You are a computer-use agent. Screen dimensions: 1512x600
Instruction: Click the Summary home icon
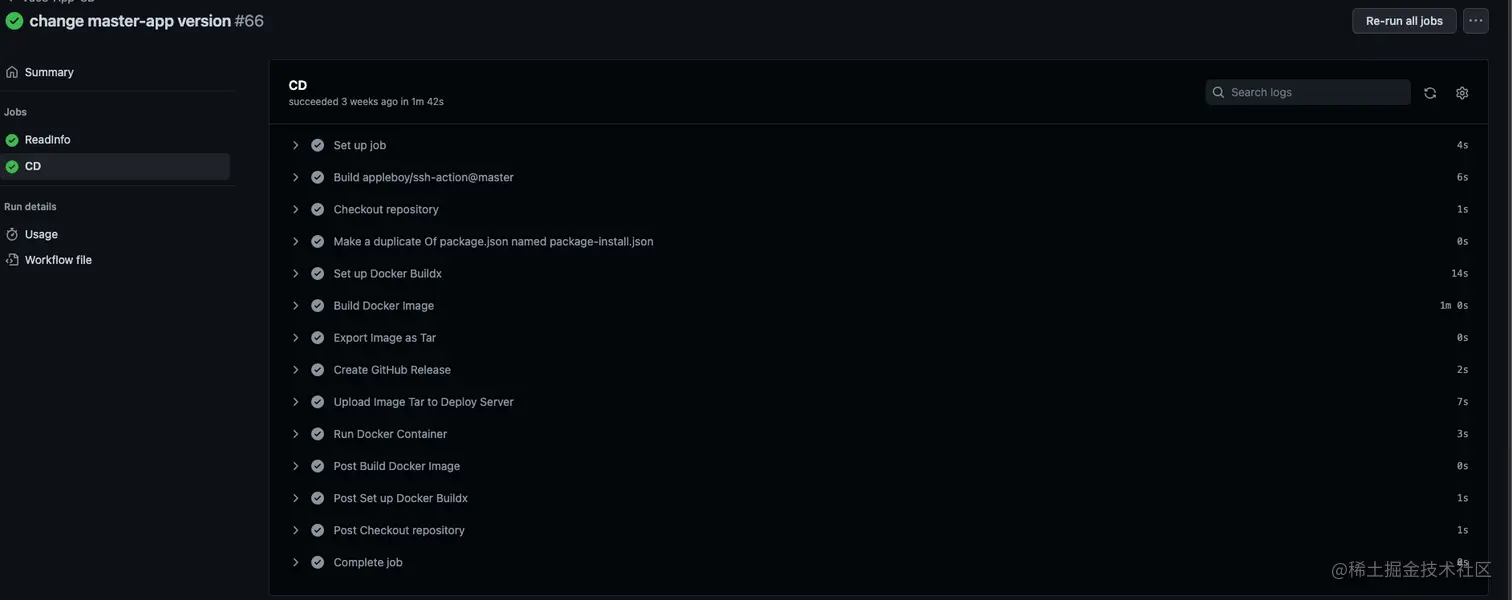coord(12,72)
